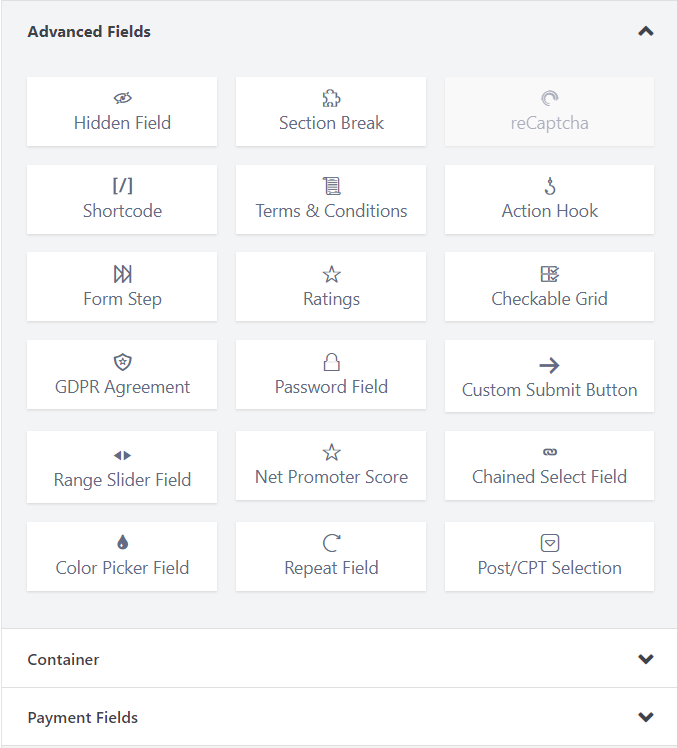Select the Section Break puzzle icon

point(331,98)
